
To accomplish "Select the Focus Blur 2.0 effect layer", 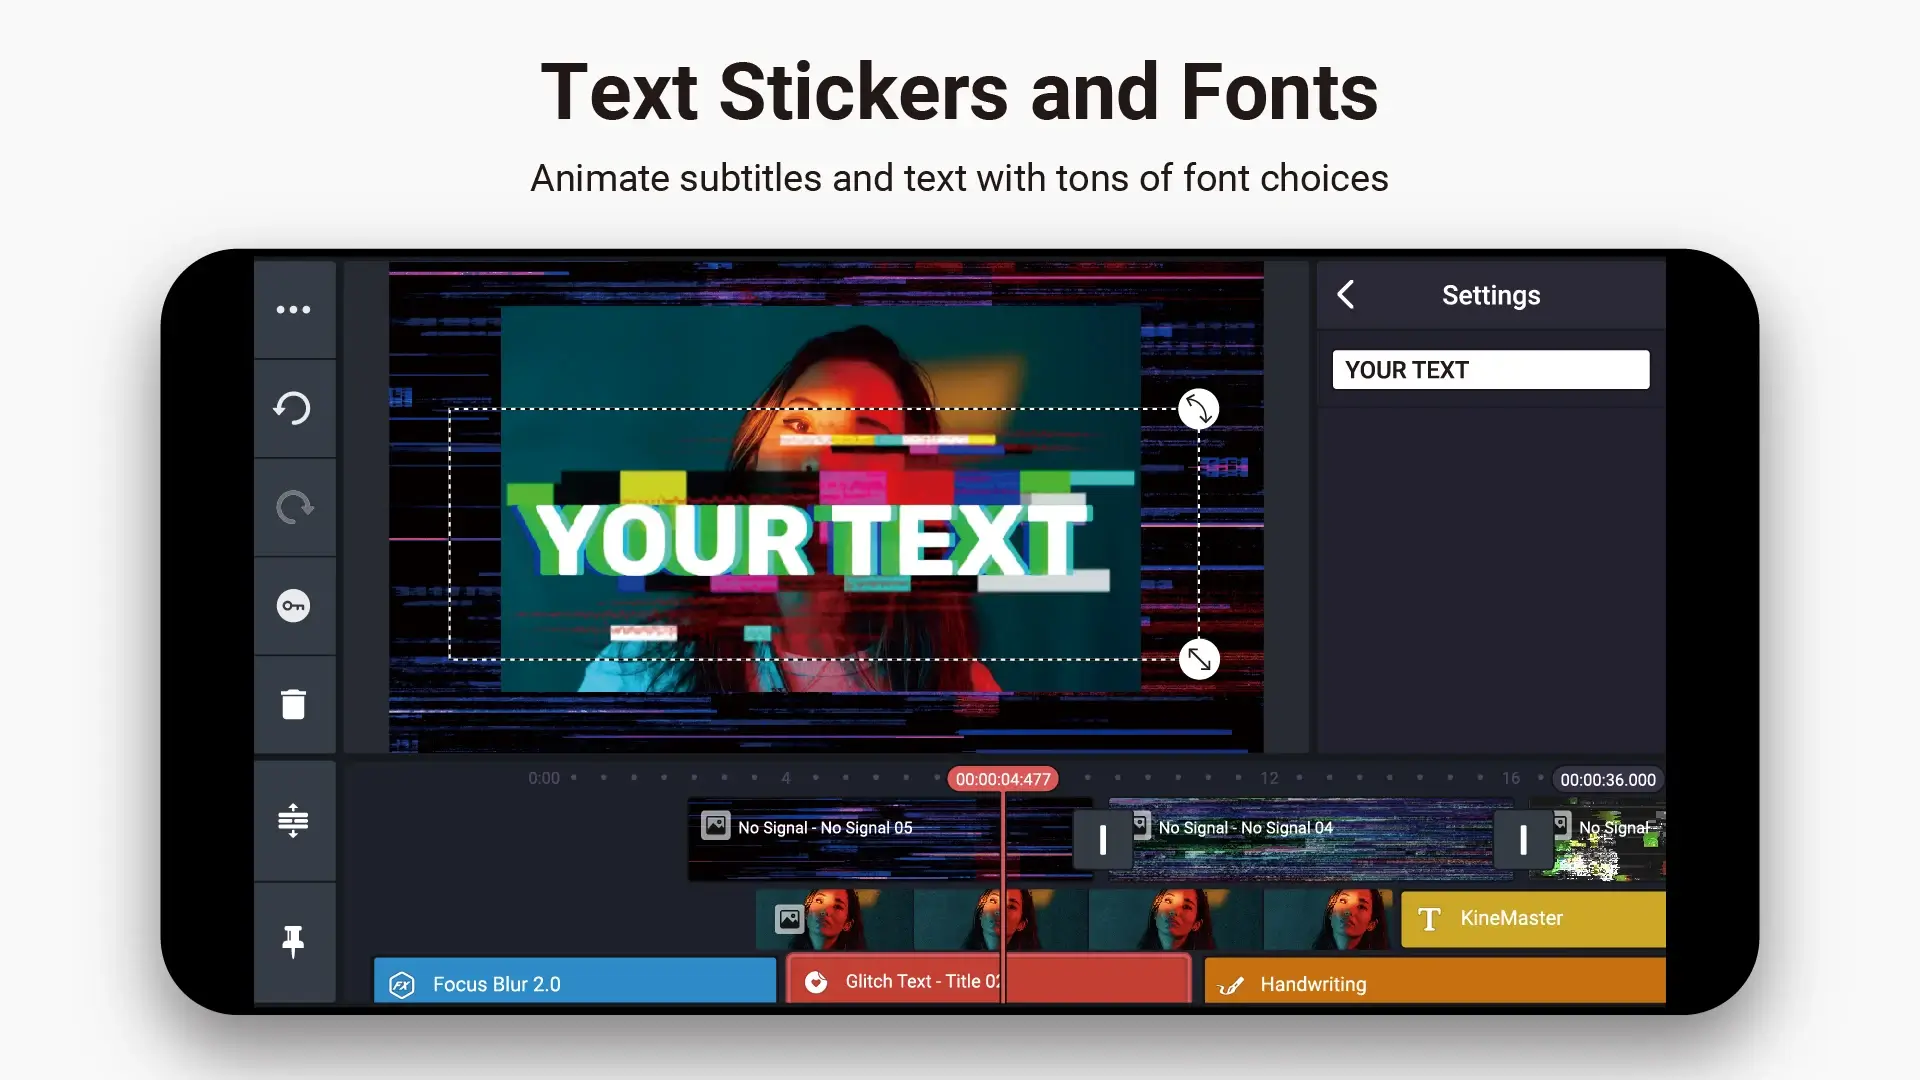I will [575, 981].
